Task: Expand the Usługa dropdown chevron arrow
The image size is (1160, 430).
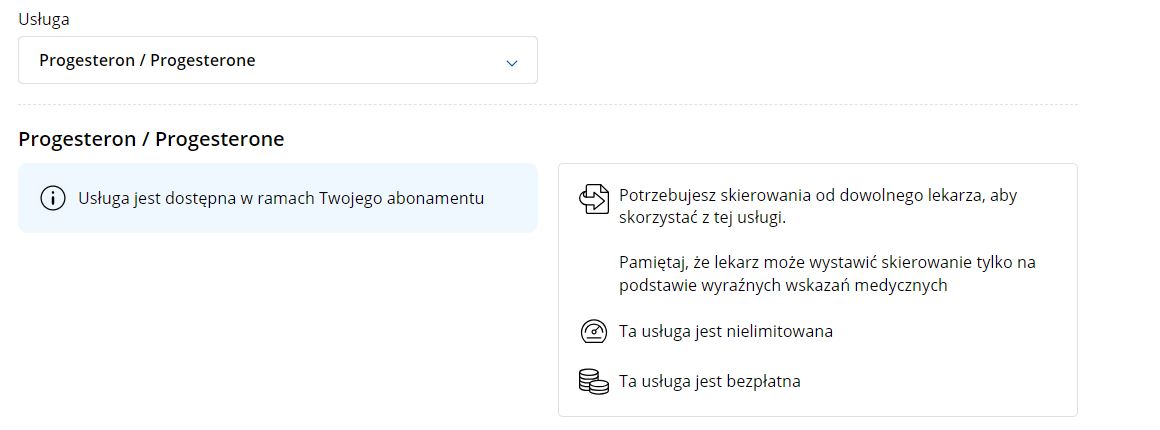Action: [x=511, y=63]
